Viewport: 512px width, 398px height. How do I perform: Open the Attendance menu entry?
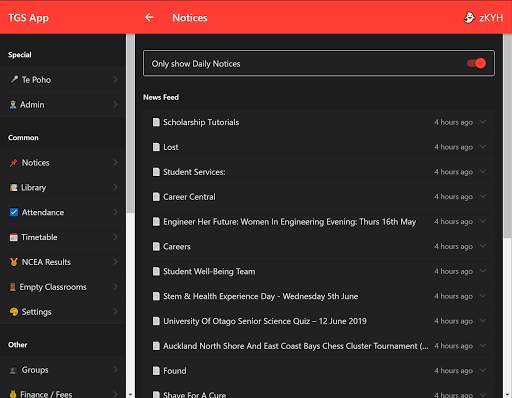point(63,212)
